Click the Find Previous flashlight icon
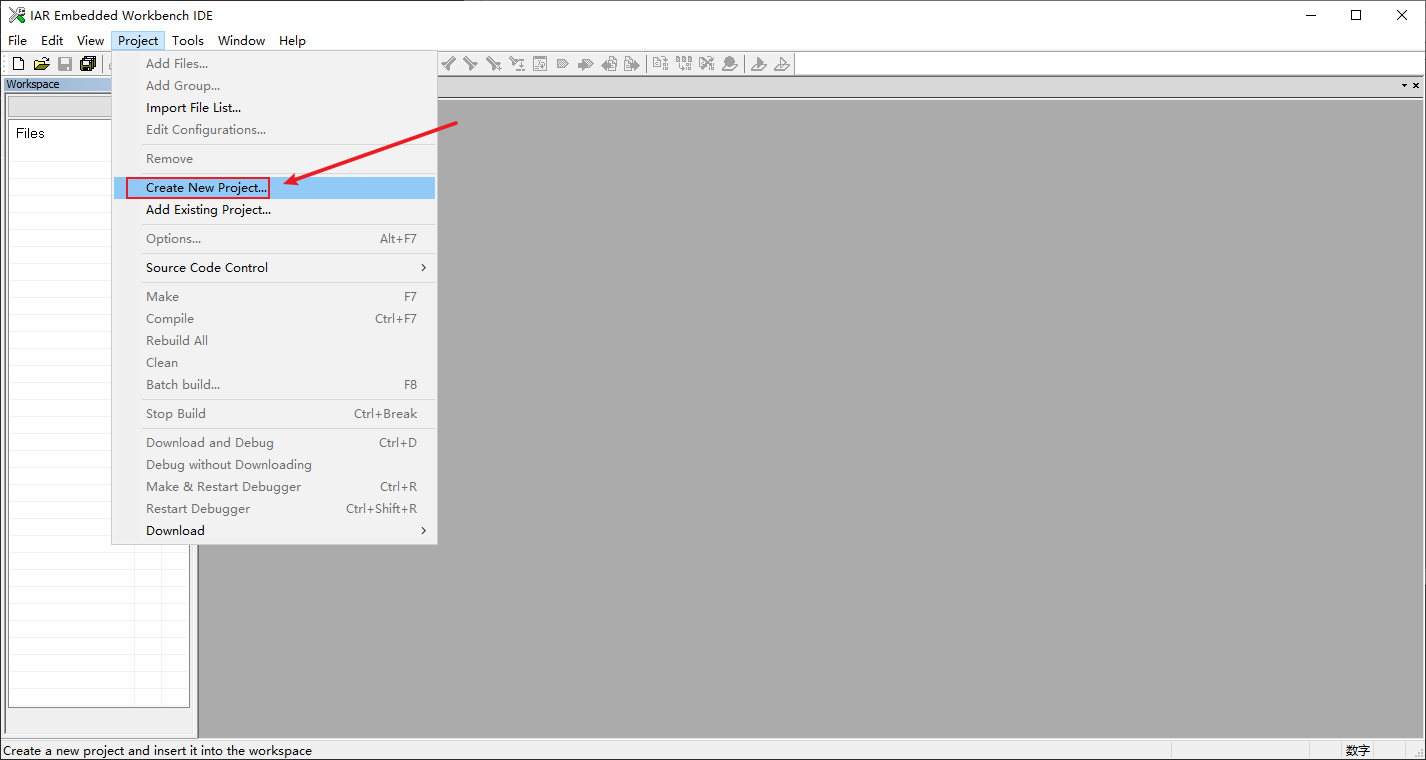 coord(448,64)
